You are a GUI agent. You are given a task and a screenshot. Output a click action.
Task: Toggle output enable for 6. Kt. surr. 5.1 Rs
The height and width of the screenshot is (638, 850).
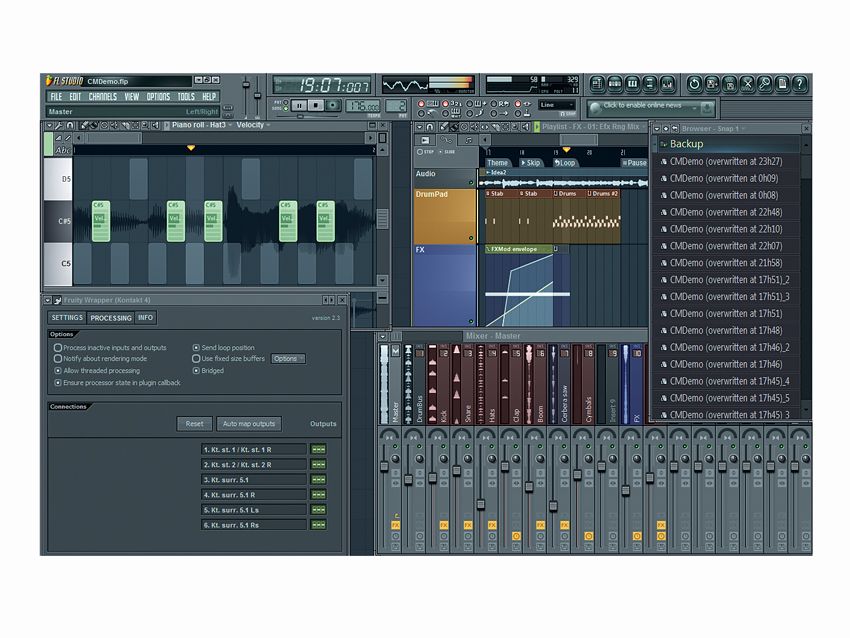318,525
